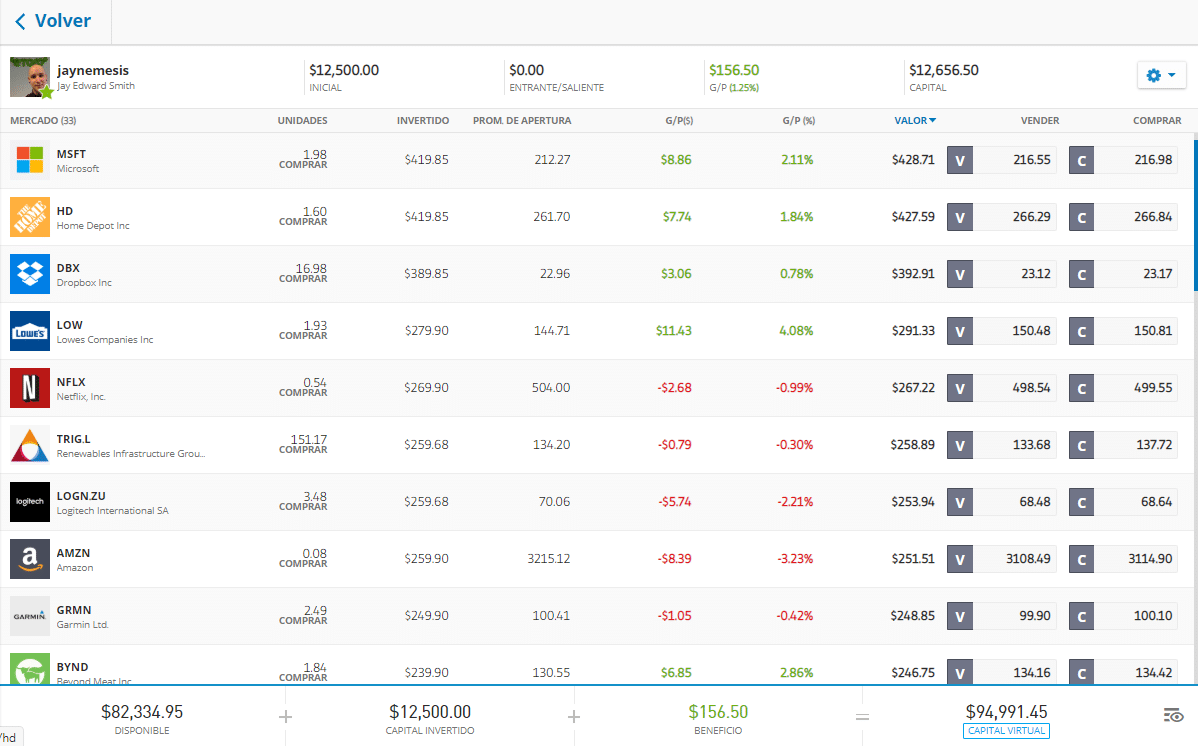
Task: Open Renewables Infrastructure Group name
Action: click(x=131, y=454)
